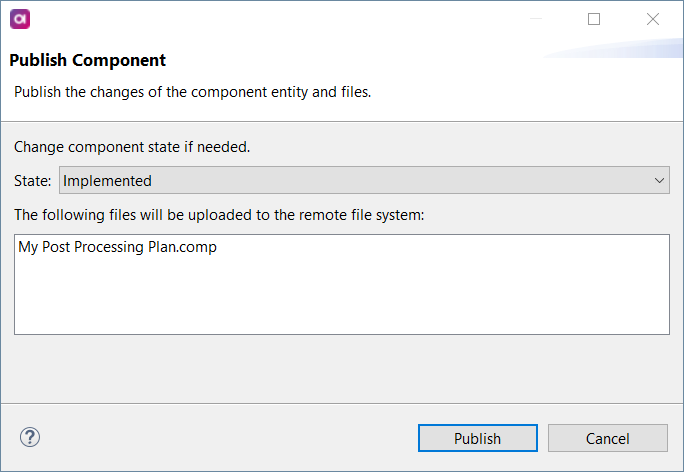Click the decorative blue banner graphic in header
Image resolution: width=684 pixels, height=472 pixels.
pyautogui.click(x=620, y=50)
